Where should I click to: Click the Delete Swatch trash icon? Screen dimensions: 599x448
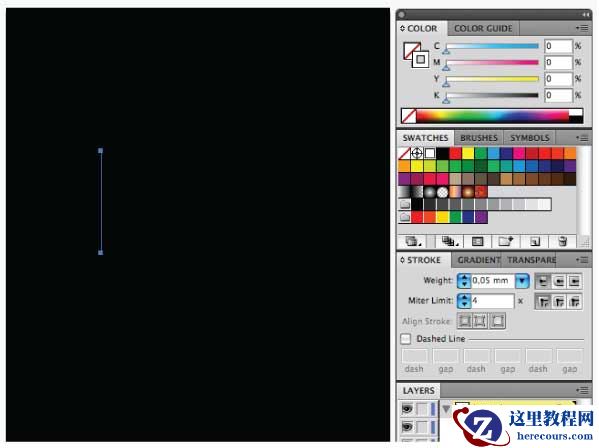(562, 241)
